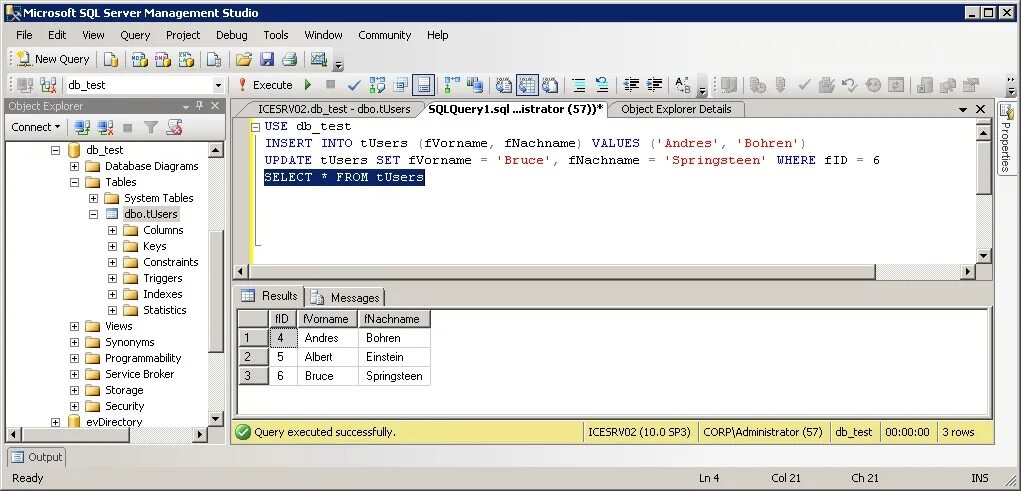1021x491 pixels.
Task: Click the fNachname column header
Action: point(394,319)
